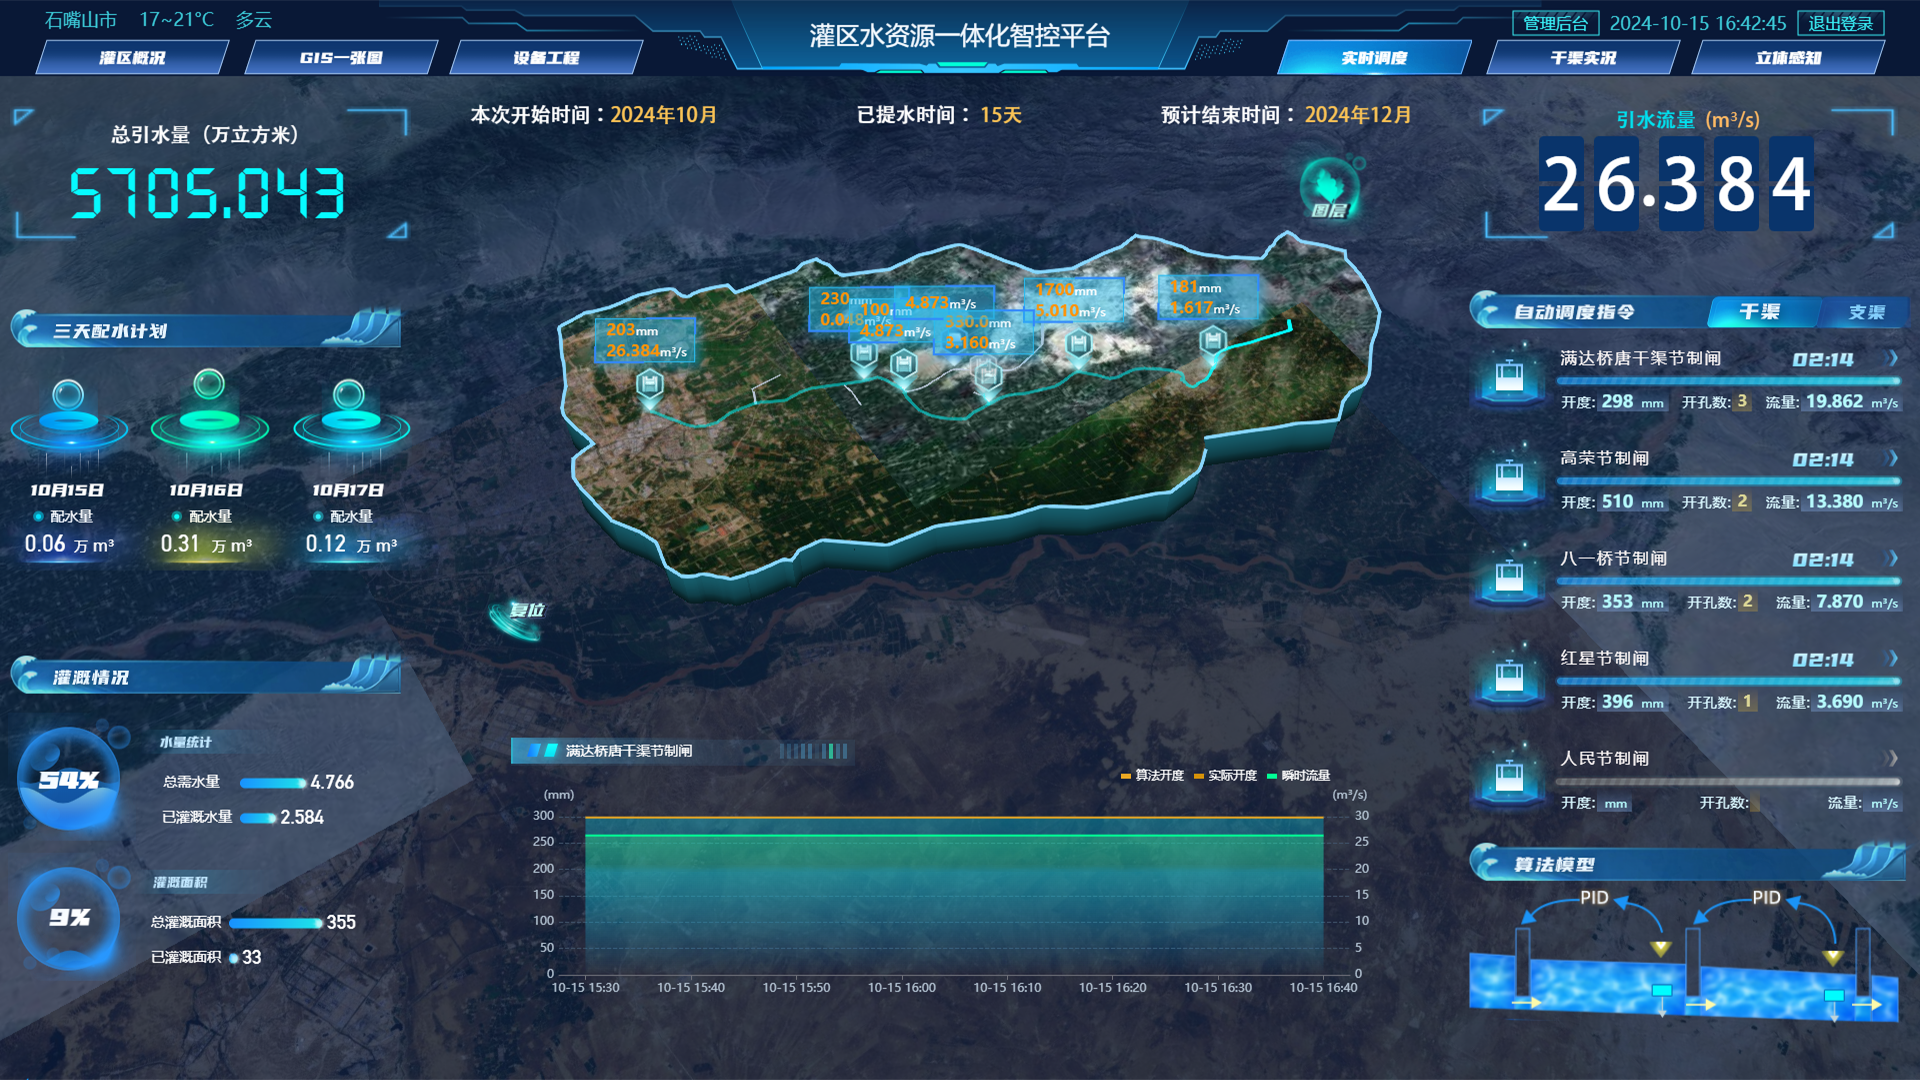Click the 总需水量 progress bar
Image resolution: width=1920 pixels, height=1080 pixels.
click(273, 783)
